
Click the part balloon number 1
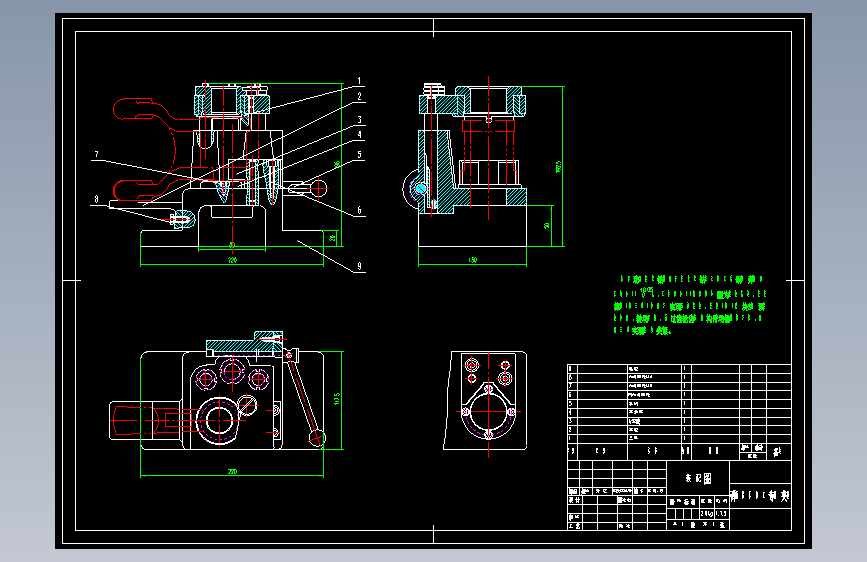click(359, 81)
